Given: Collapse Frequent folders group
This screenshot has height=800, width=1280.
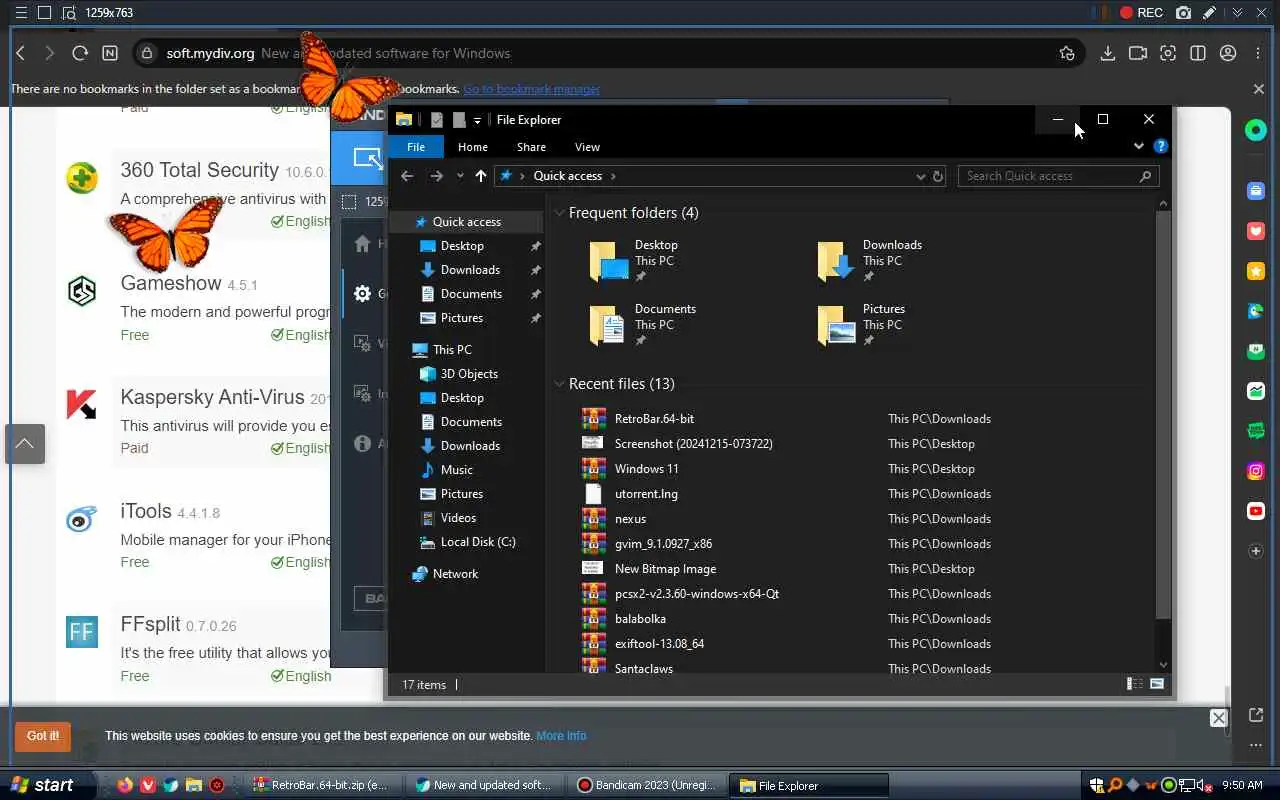Looking at the screenshot, I should pyautogui.click(x=559, y=213).
